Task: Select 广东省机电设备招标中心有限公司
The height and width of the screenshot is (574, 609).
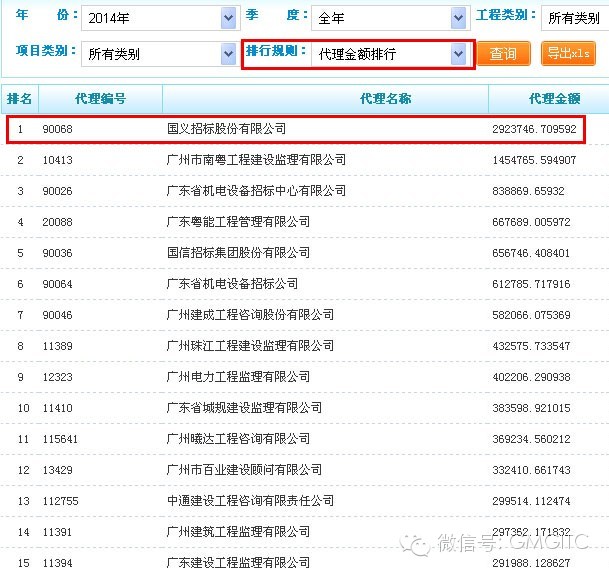Action: (256, 191)
